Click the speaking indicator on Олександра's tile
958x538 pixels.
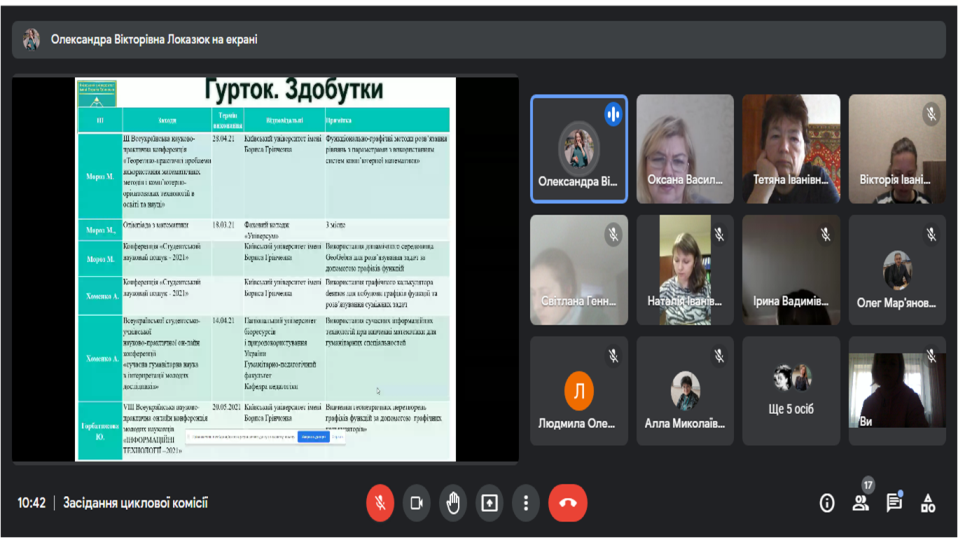[613, 114]
